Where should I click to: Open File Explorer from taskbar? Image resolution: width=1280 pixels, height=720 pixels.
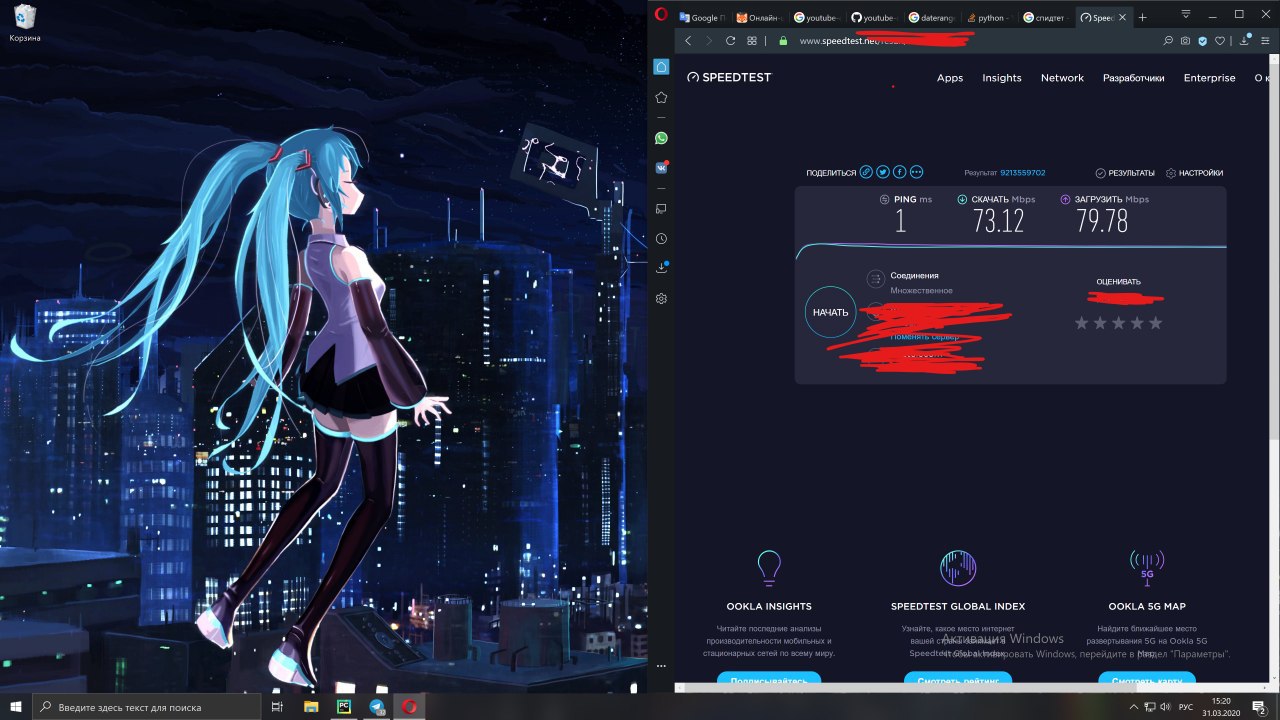(310, 706)
